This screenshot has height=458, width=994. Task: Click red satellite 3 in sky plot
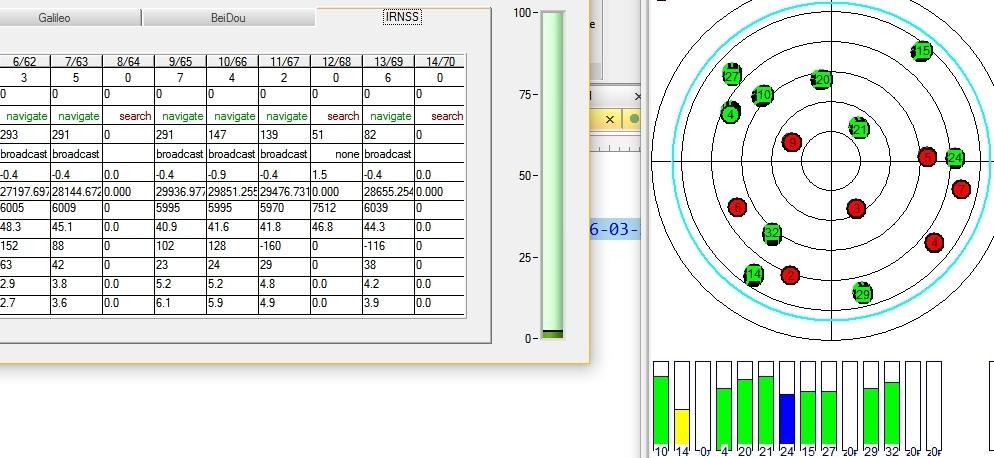click(856, 208)
